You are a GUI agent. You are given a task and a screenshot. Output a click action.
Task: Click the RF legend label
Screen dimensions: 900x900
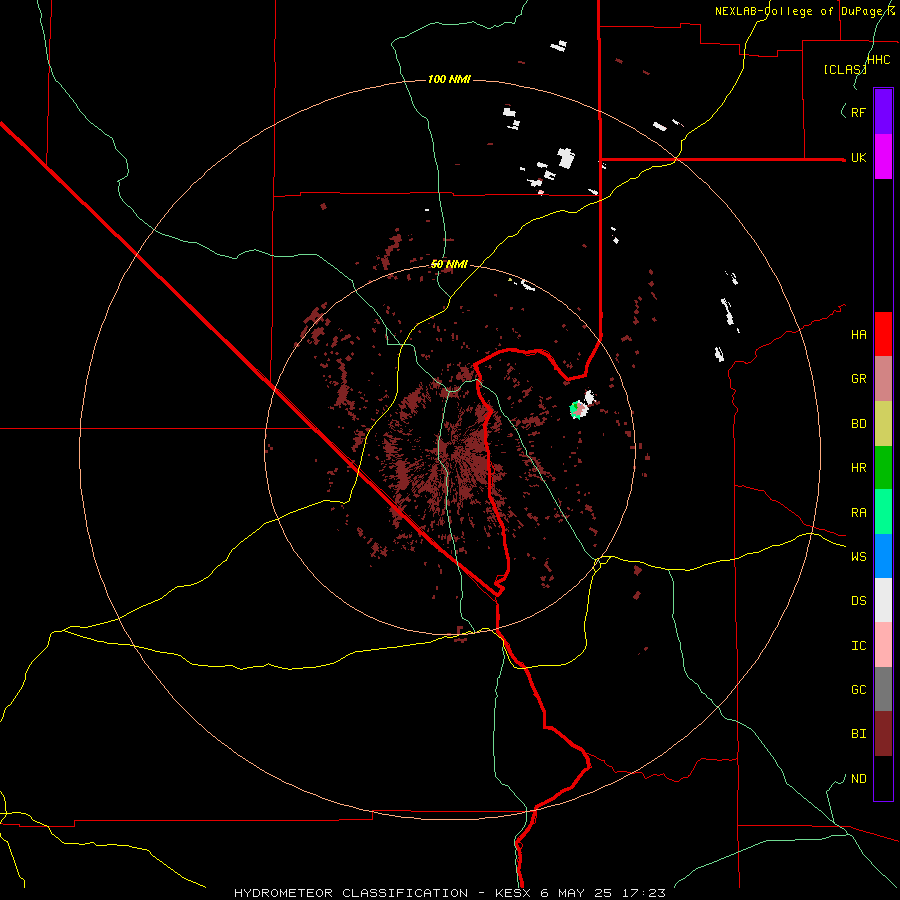click(x=859, y=113)
